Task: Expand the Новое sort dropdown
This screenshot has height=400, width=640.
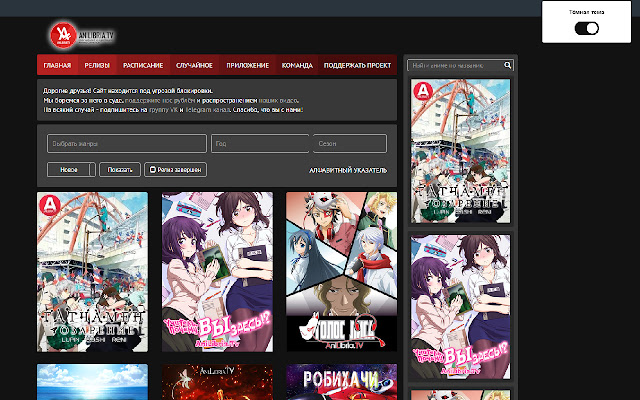Action: pyautogui.click(x=71, y=170)
